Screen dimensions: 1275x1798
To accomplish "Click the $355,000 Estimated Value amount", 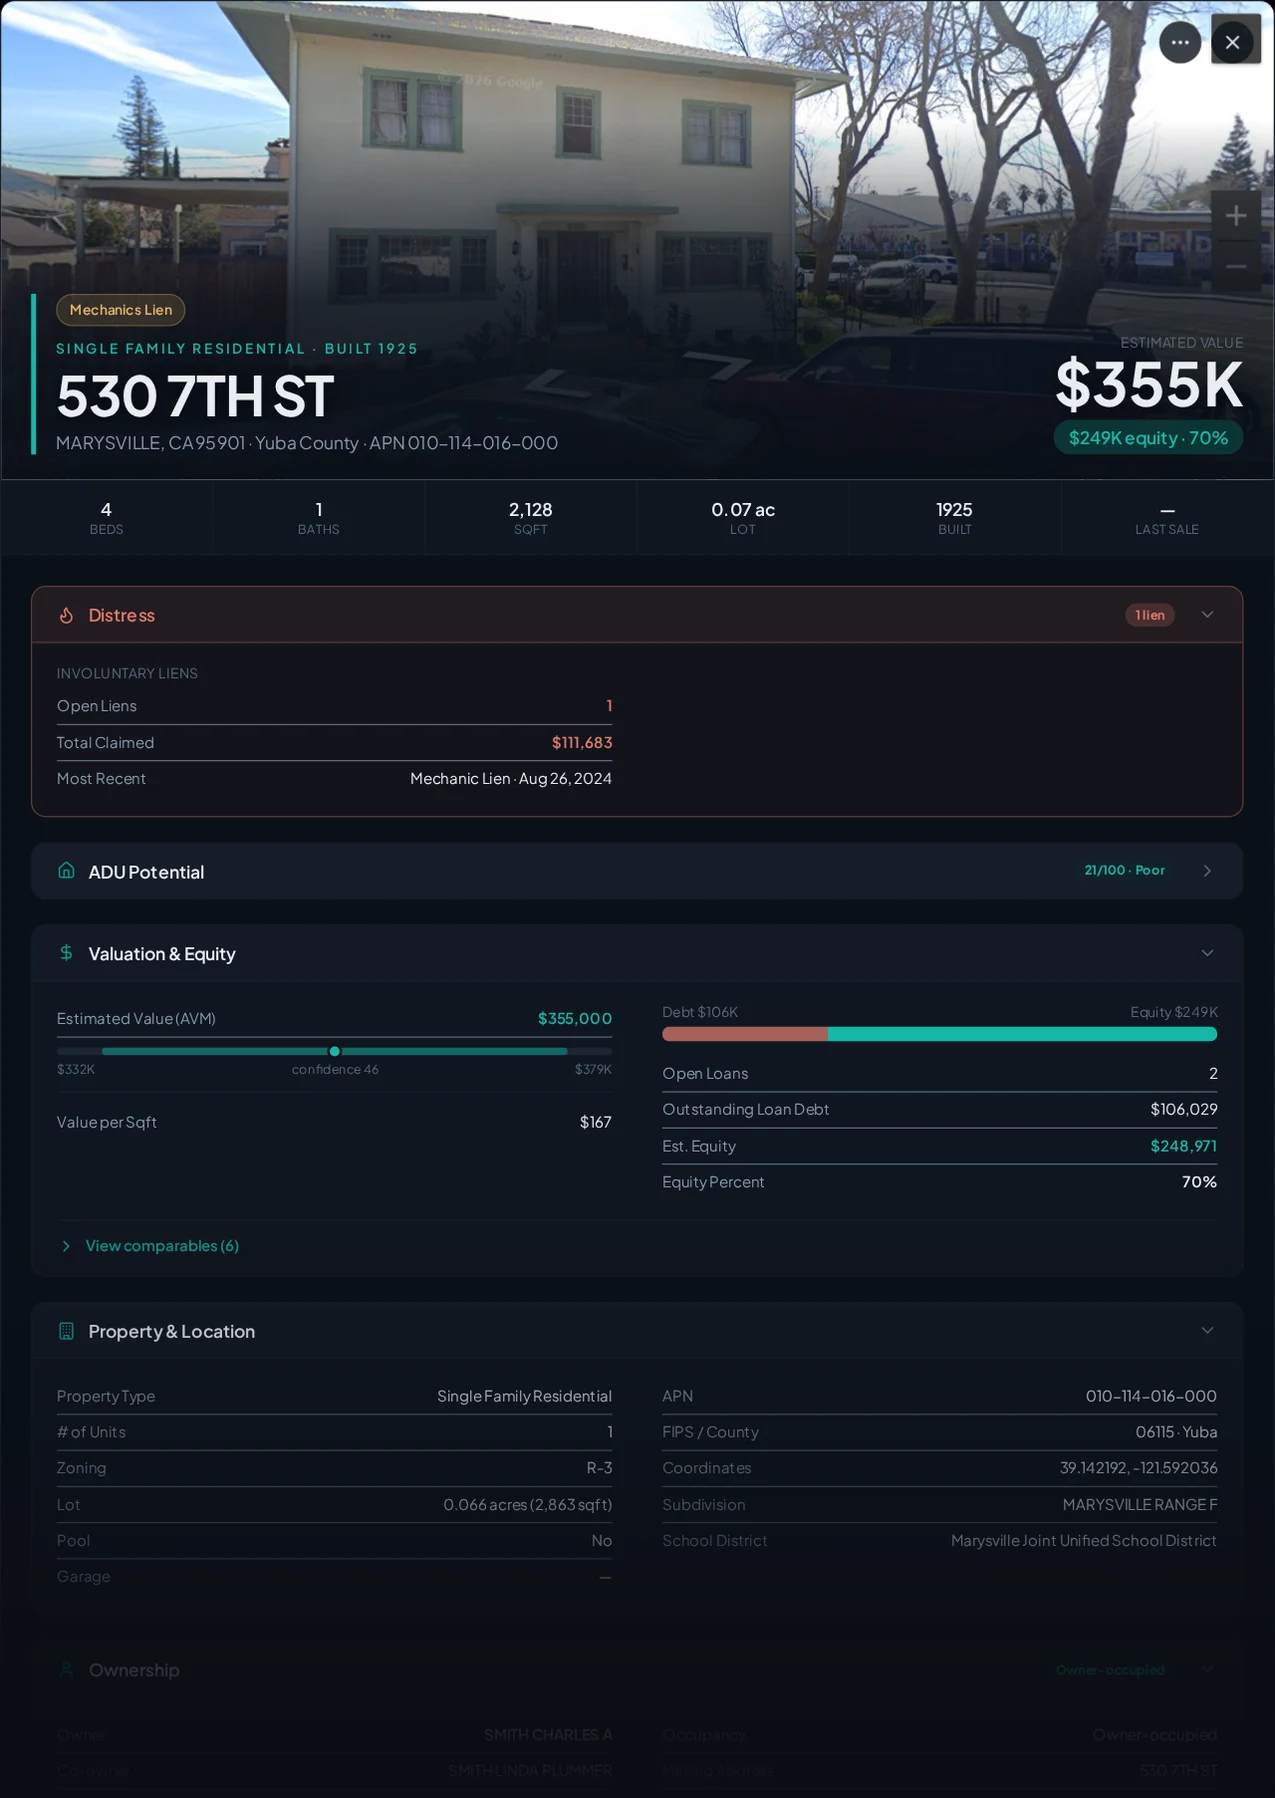I will pyautogui.click(x=575, y=1019).
